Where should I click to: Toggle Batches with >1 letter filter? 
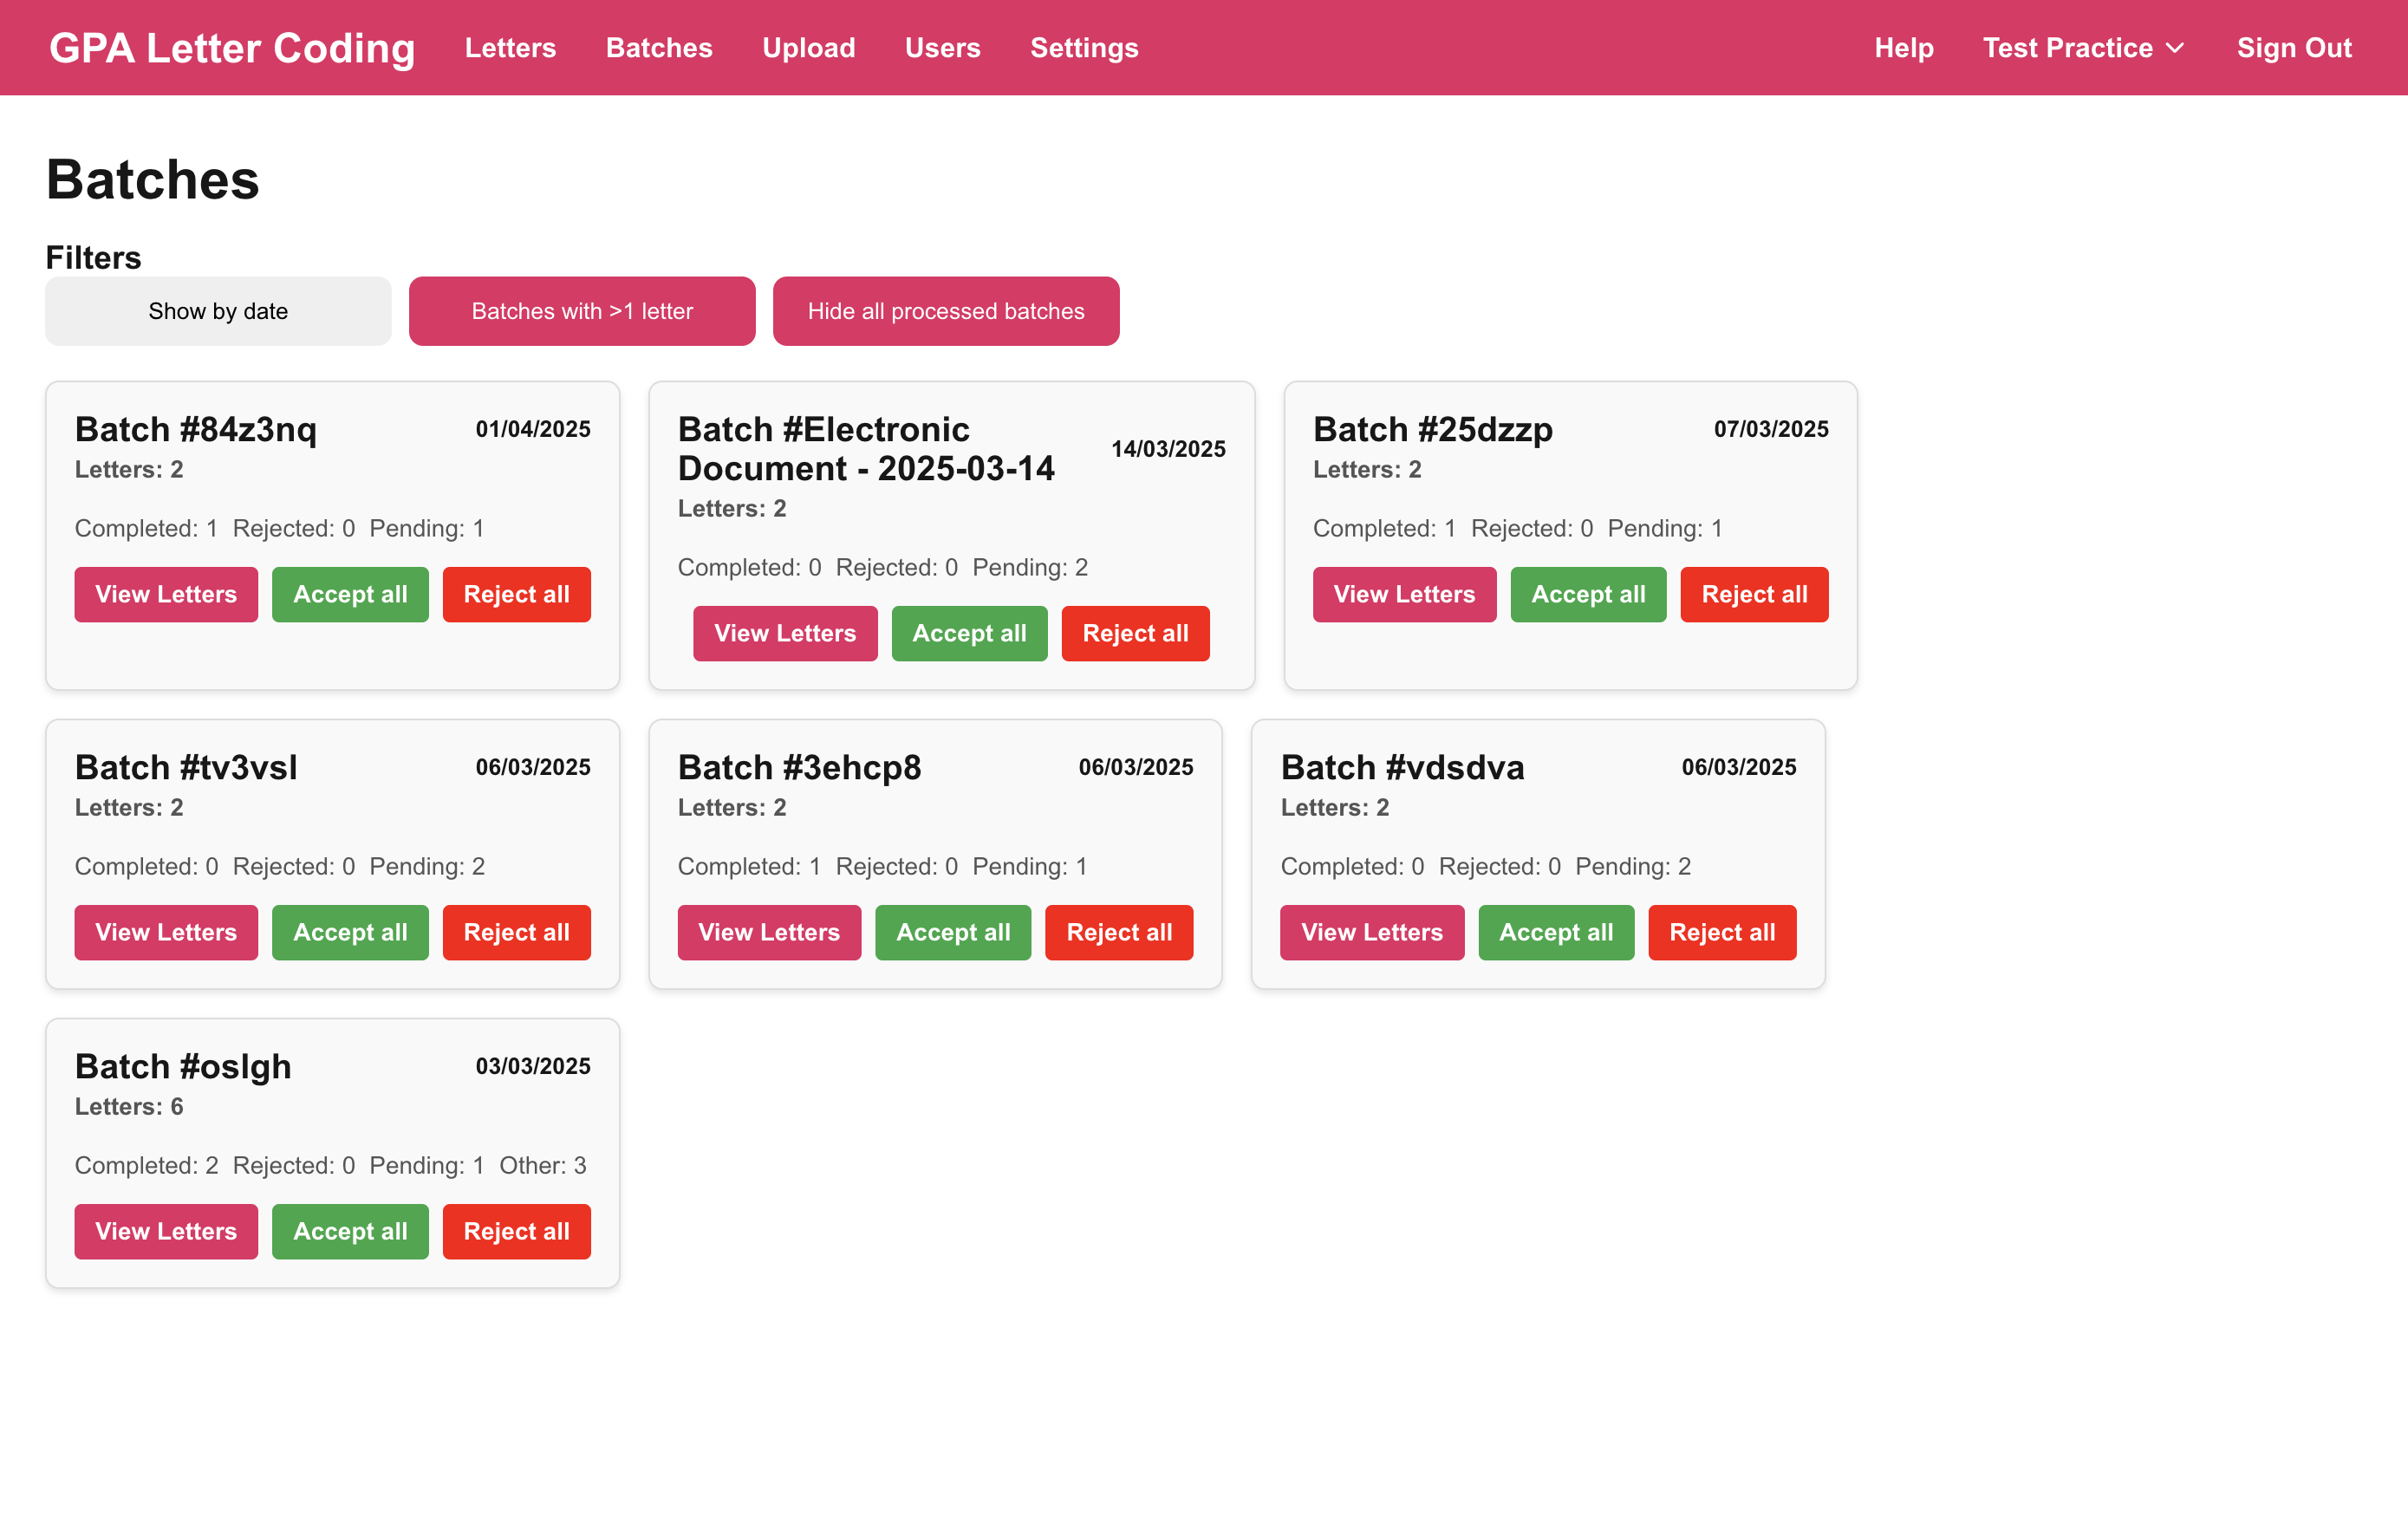(x=582, y=311)
